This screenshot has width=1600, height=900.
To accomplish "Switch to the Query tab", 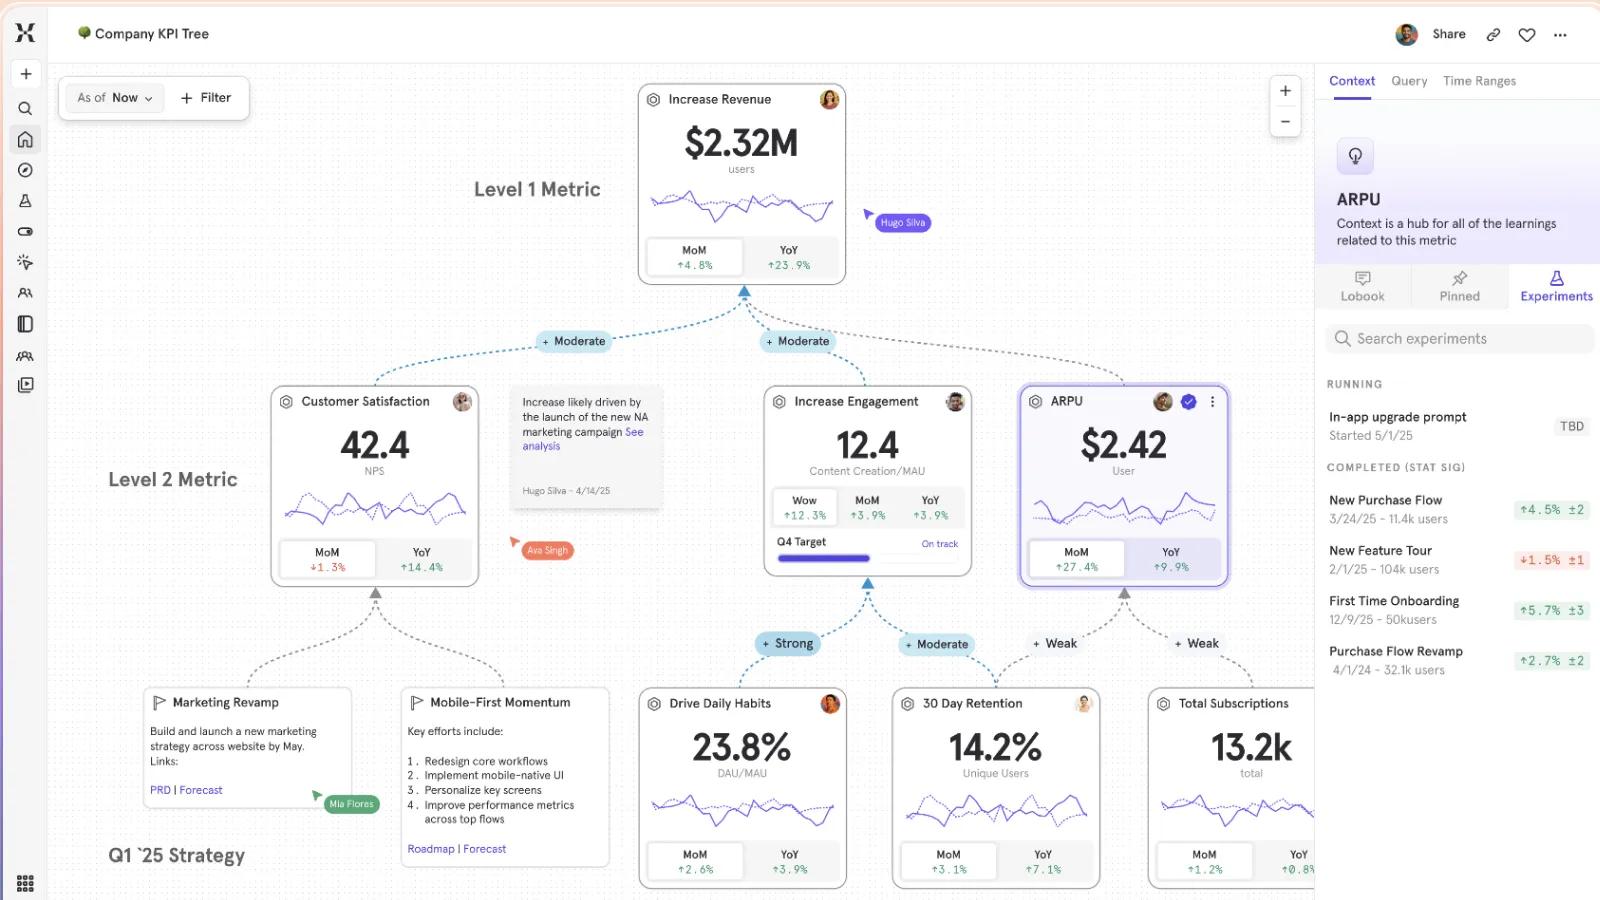I will click(1409, 81).
